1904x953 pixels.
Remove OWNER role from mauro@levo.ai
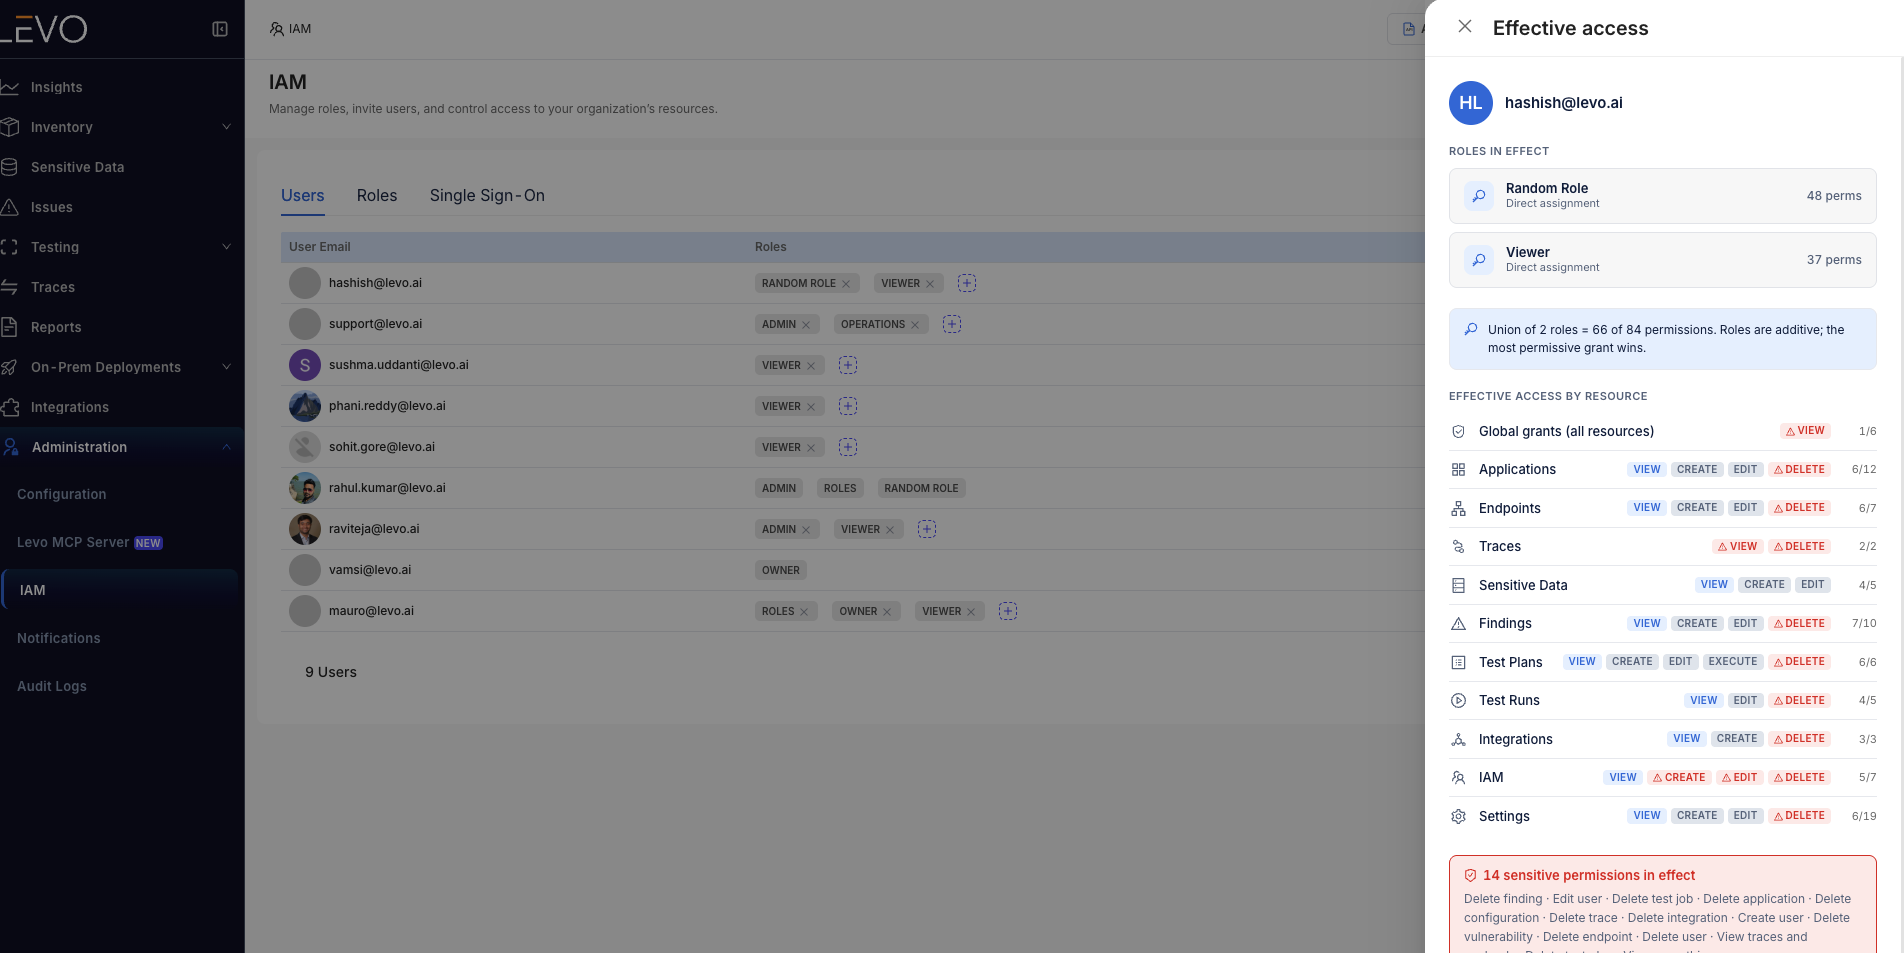click(x=887, y=612)
